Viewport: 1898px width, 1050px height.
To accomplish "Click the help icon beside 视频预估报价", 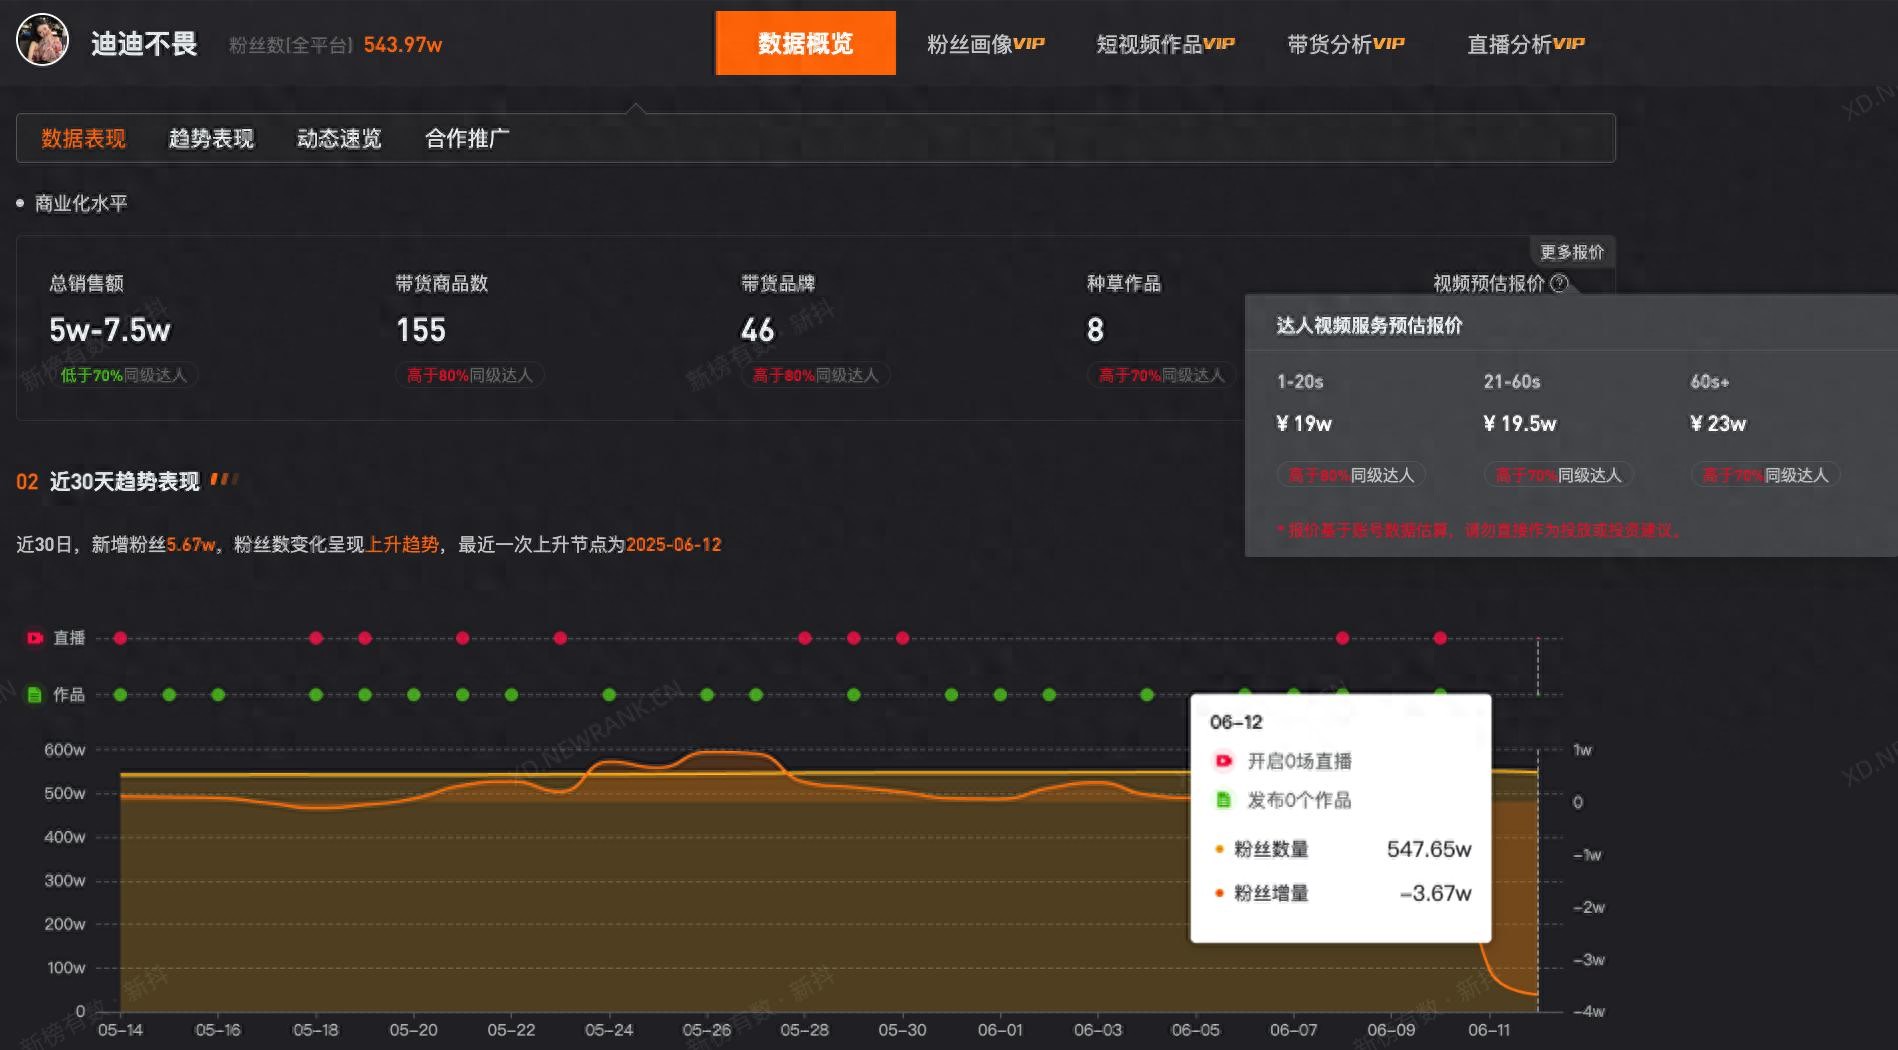I will coord(1558,284).
